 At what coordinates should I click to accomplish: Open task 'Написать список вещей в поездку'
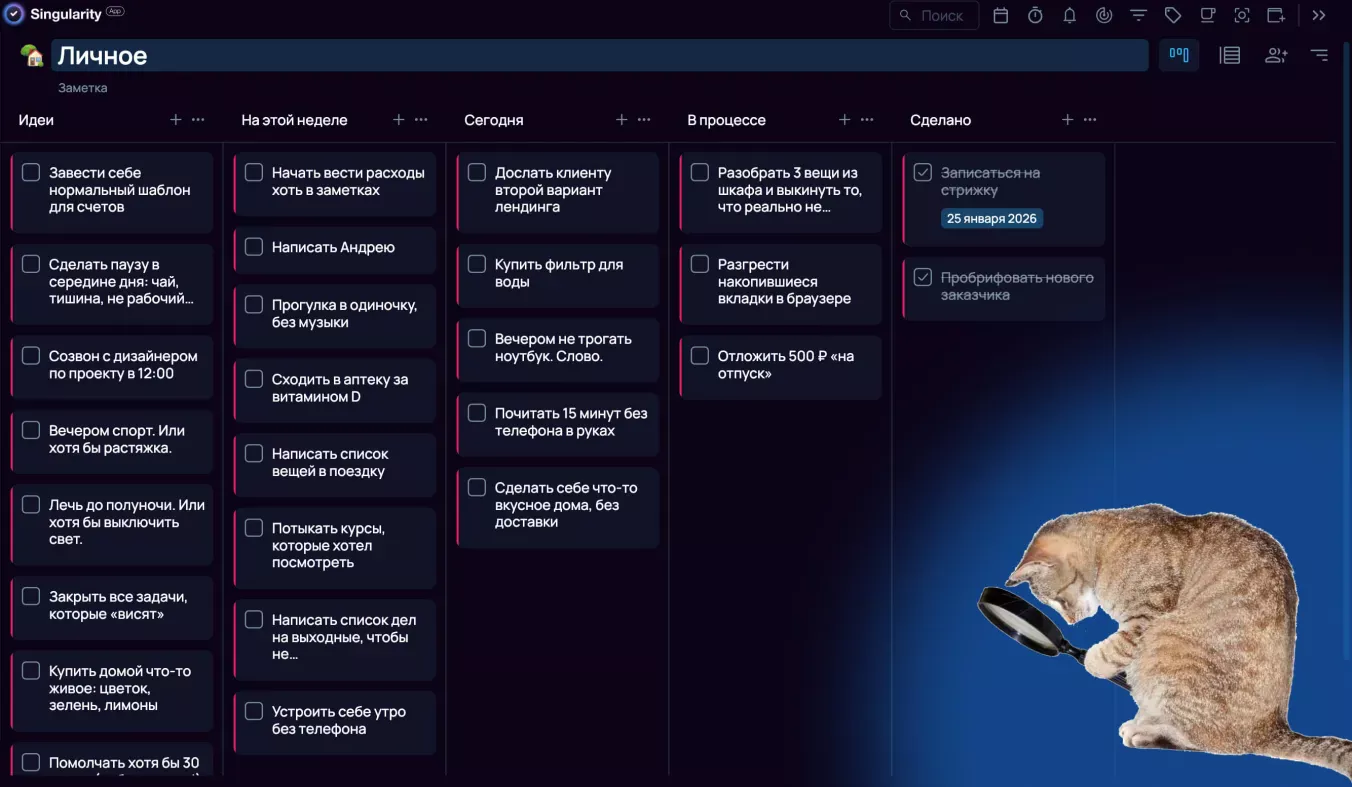(335, 463)
